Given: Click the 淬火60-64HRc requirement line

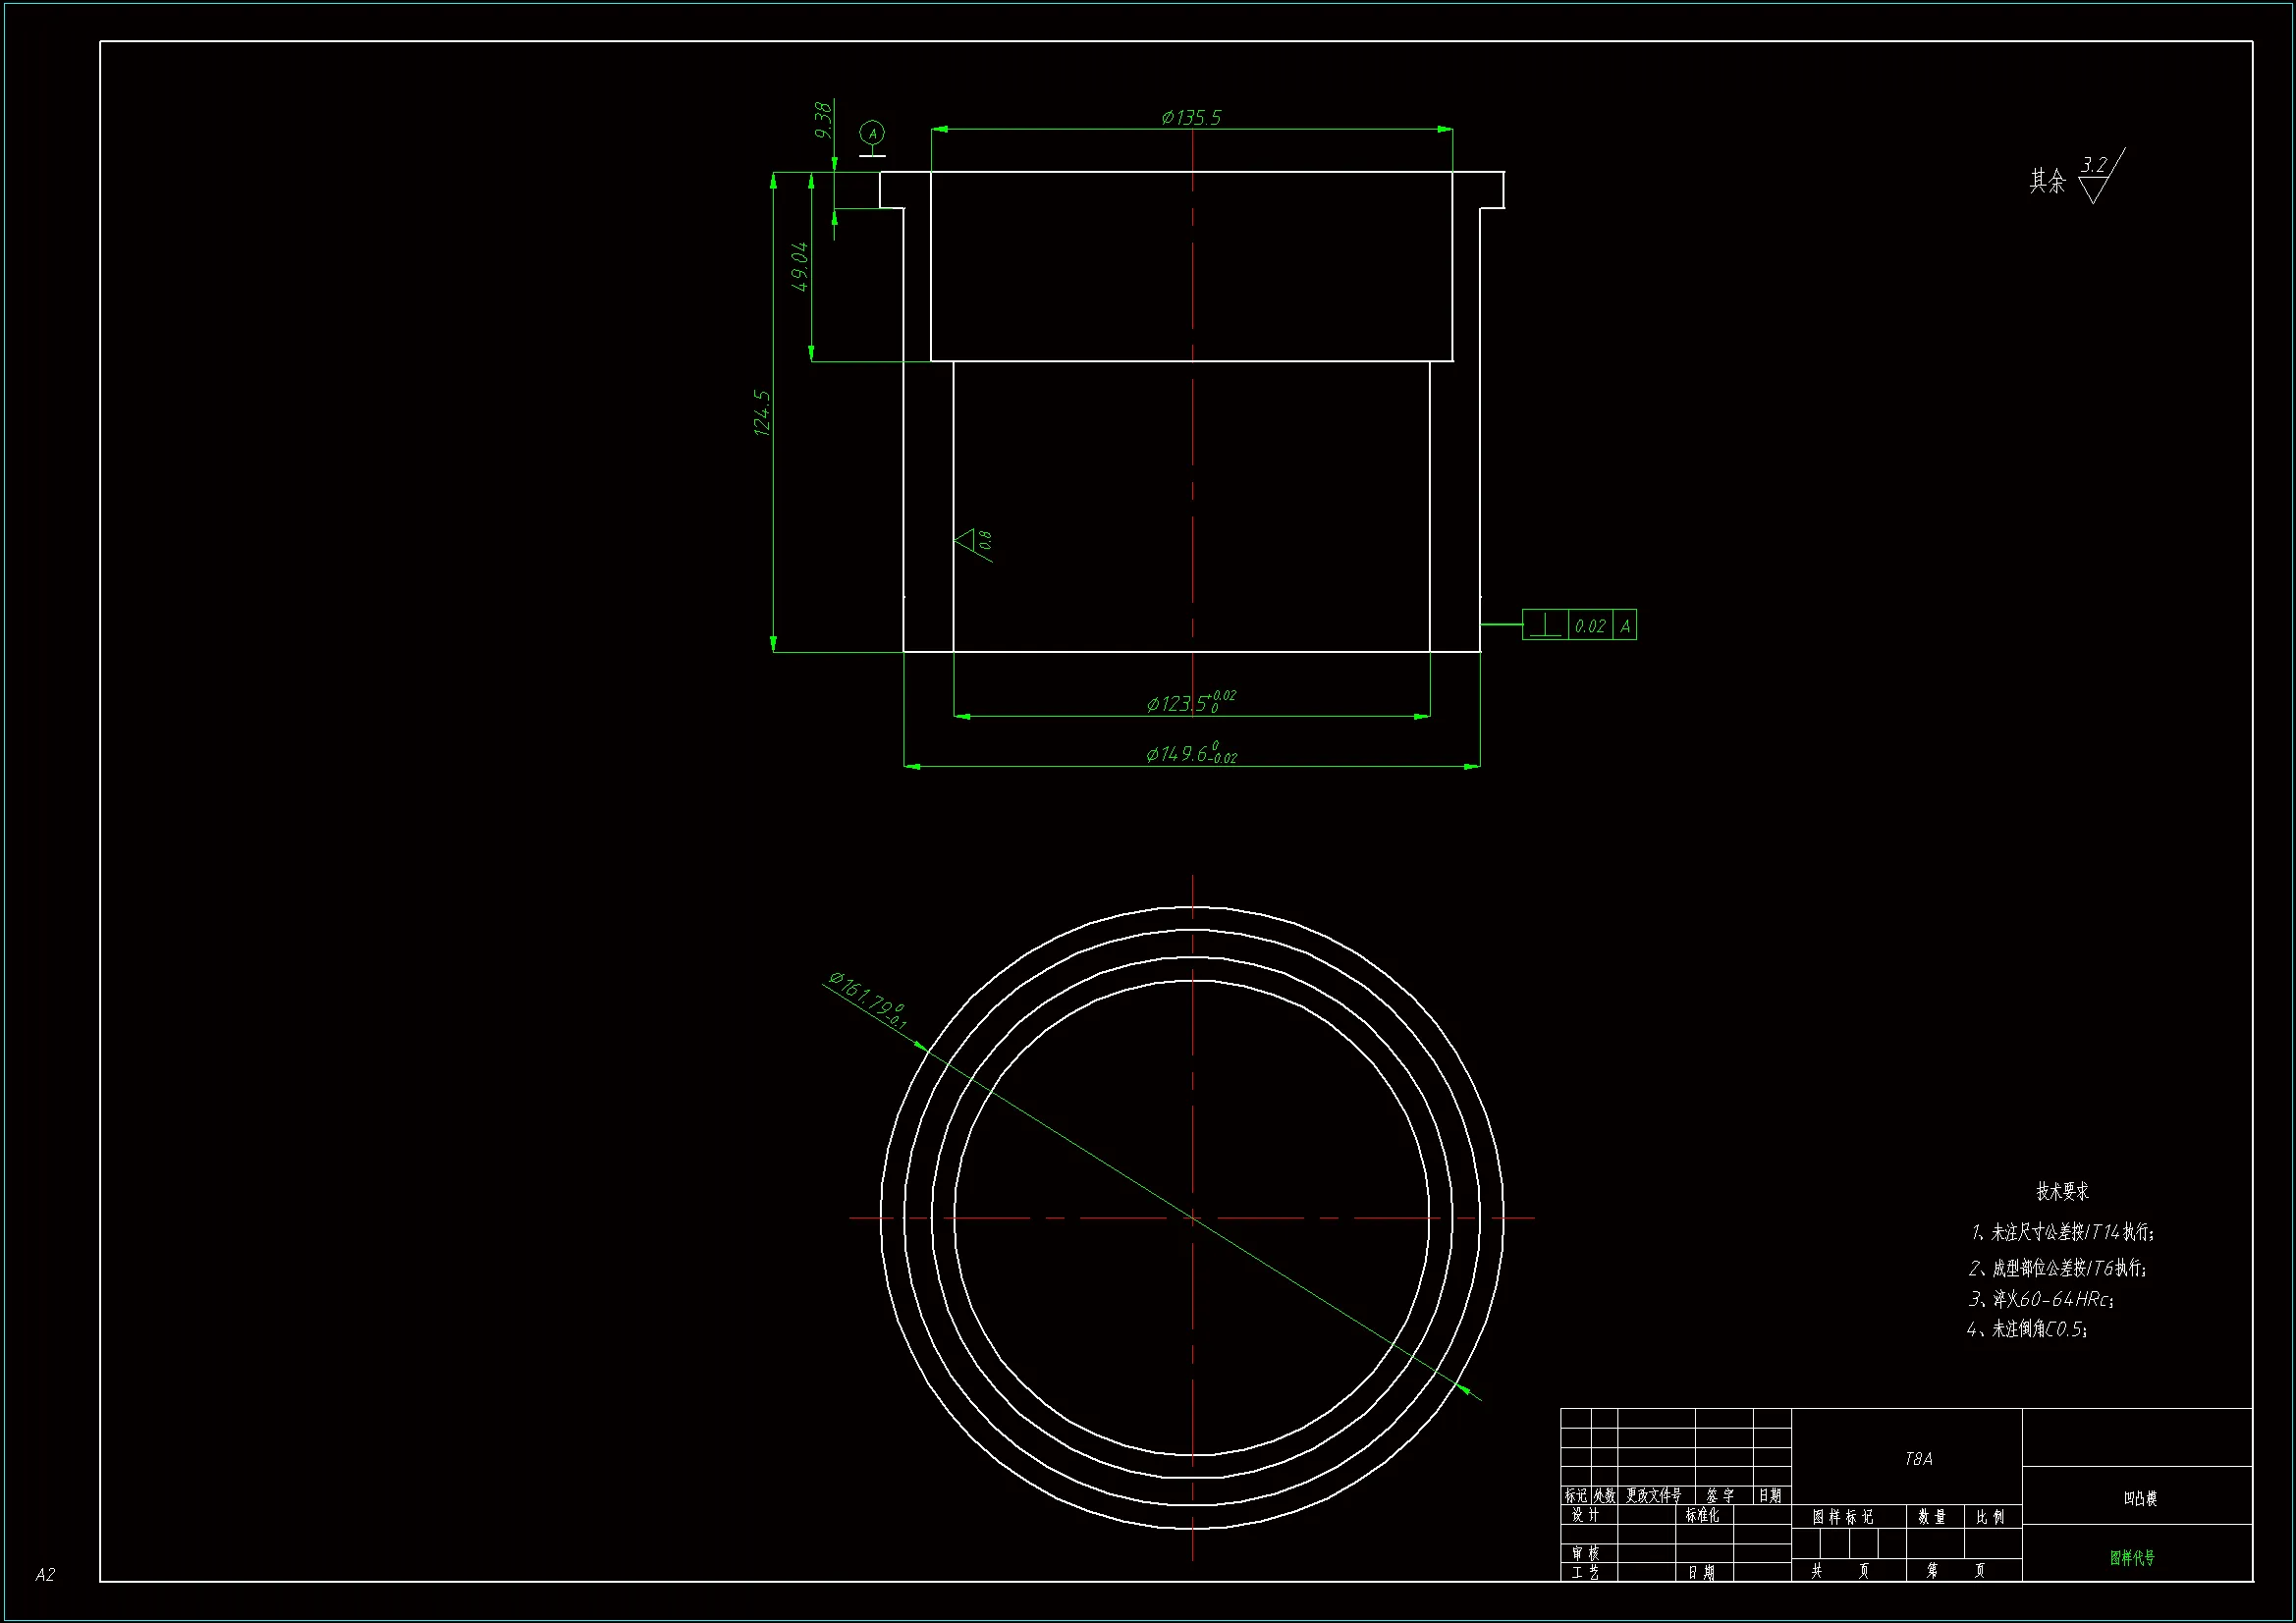Looking at the screenshot, I should 2041,1299.
